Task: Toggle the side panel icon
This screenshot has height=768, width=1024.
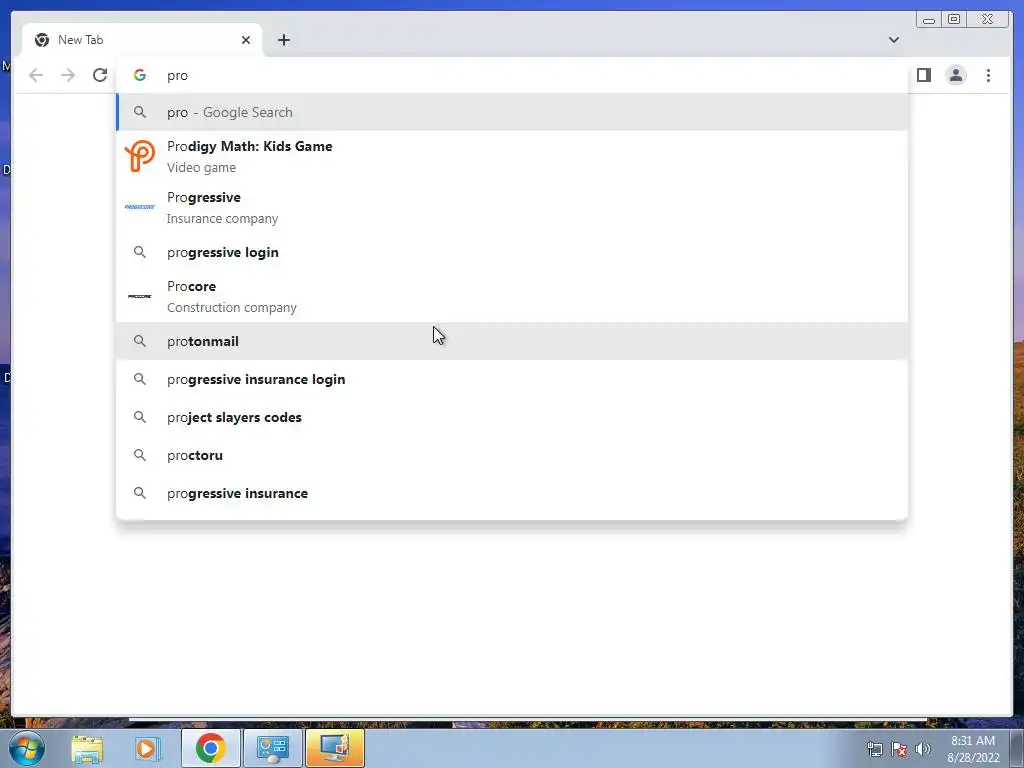Action: click(x=923, y=75)
